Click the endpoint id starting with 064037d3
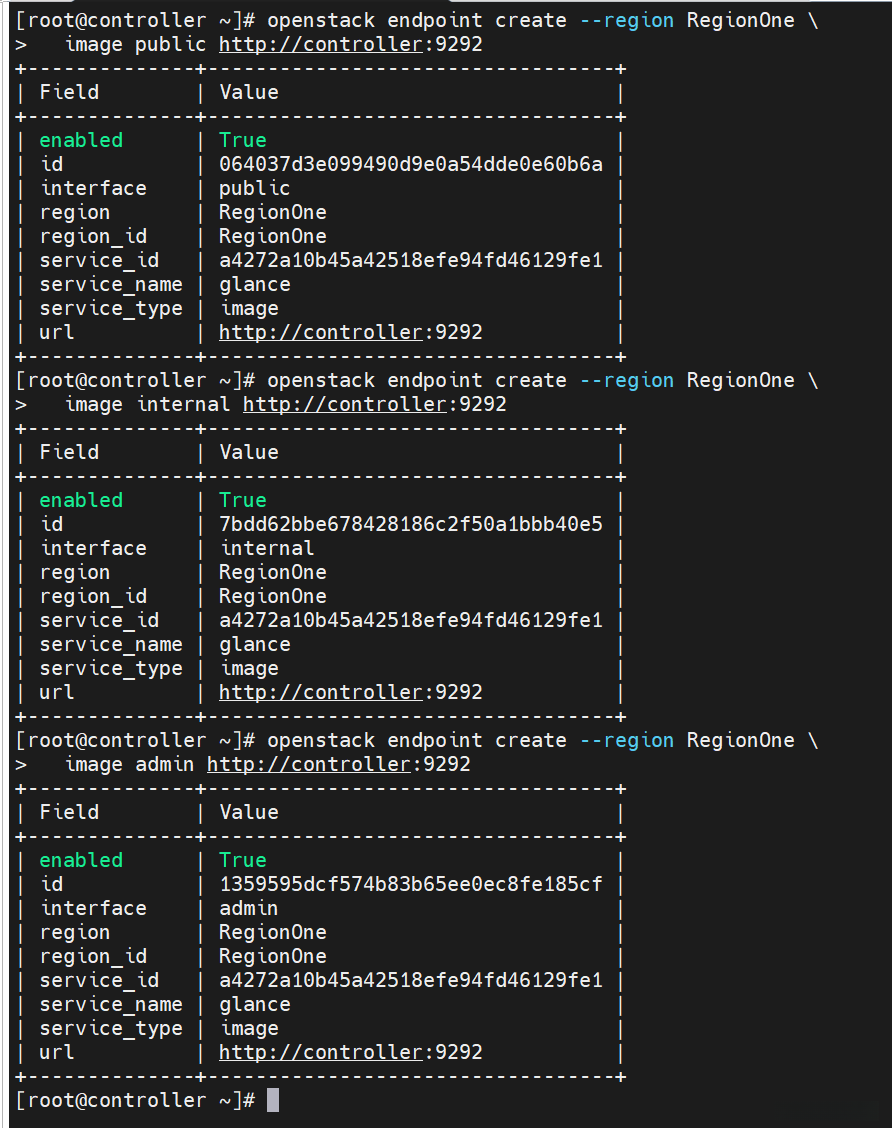The width and height of the screenshot is (892, 1128). (411, 164)
